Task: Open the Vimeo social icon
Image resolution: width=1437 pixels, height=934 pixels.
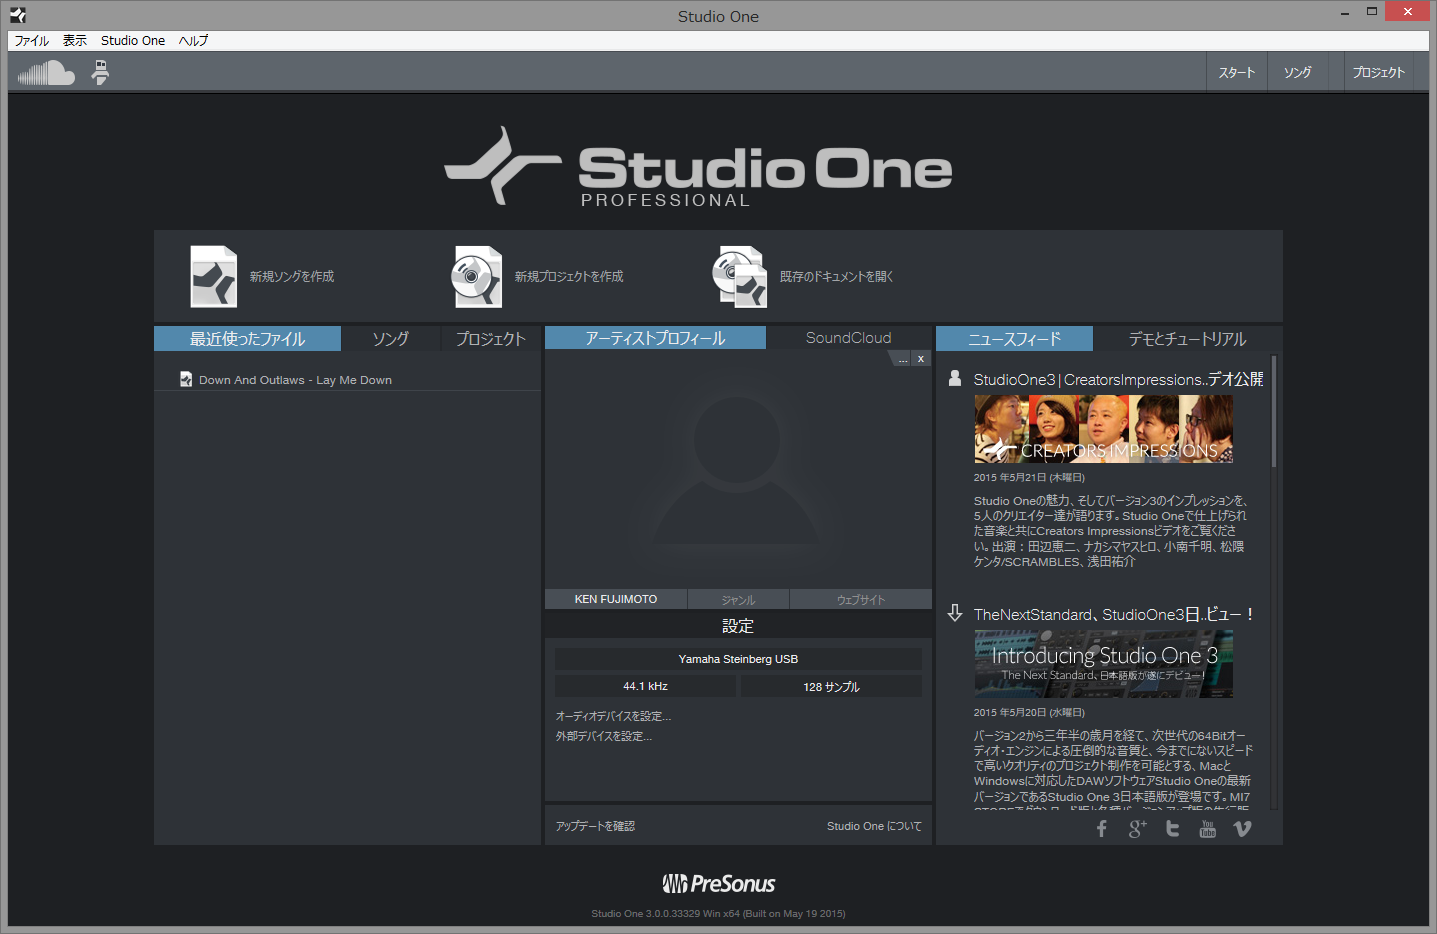Action: (x=1243, y=829)
